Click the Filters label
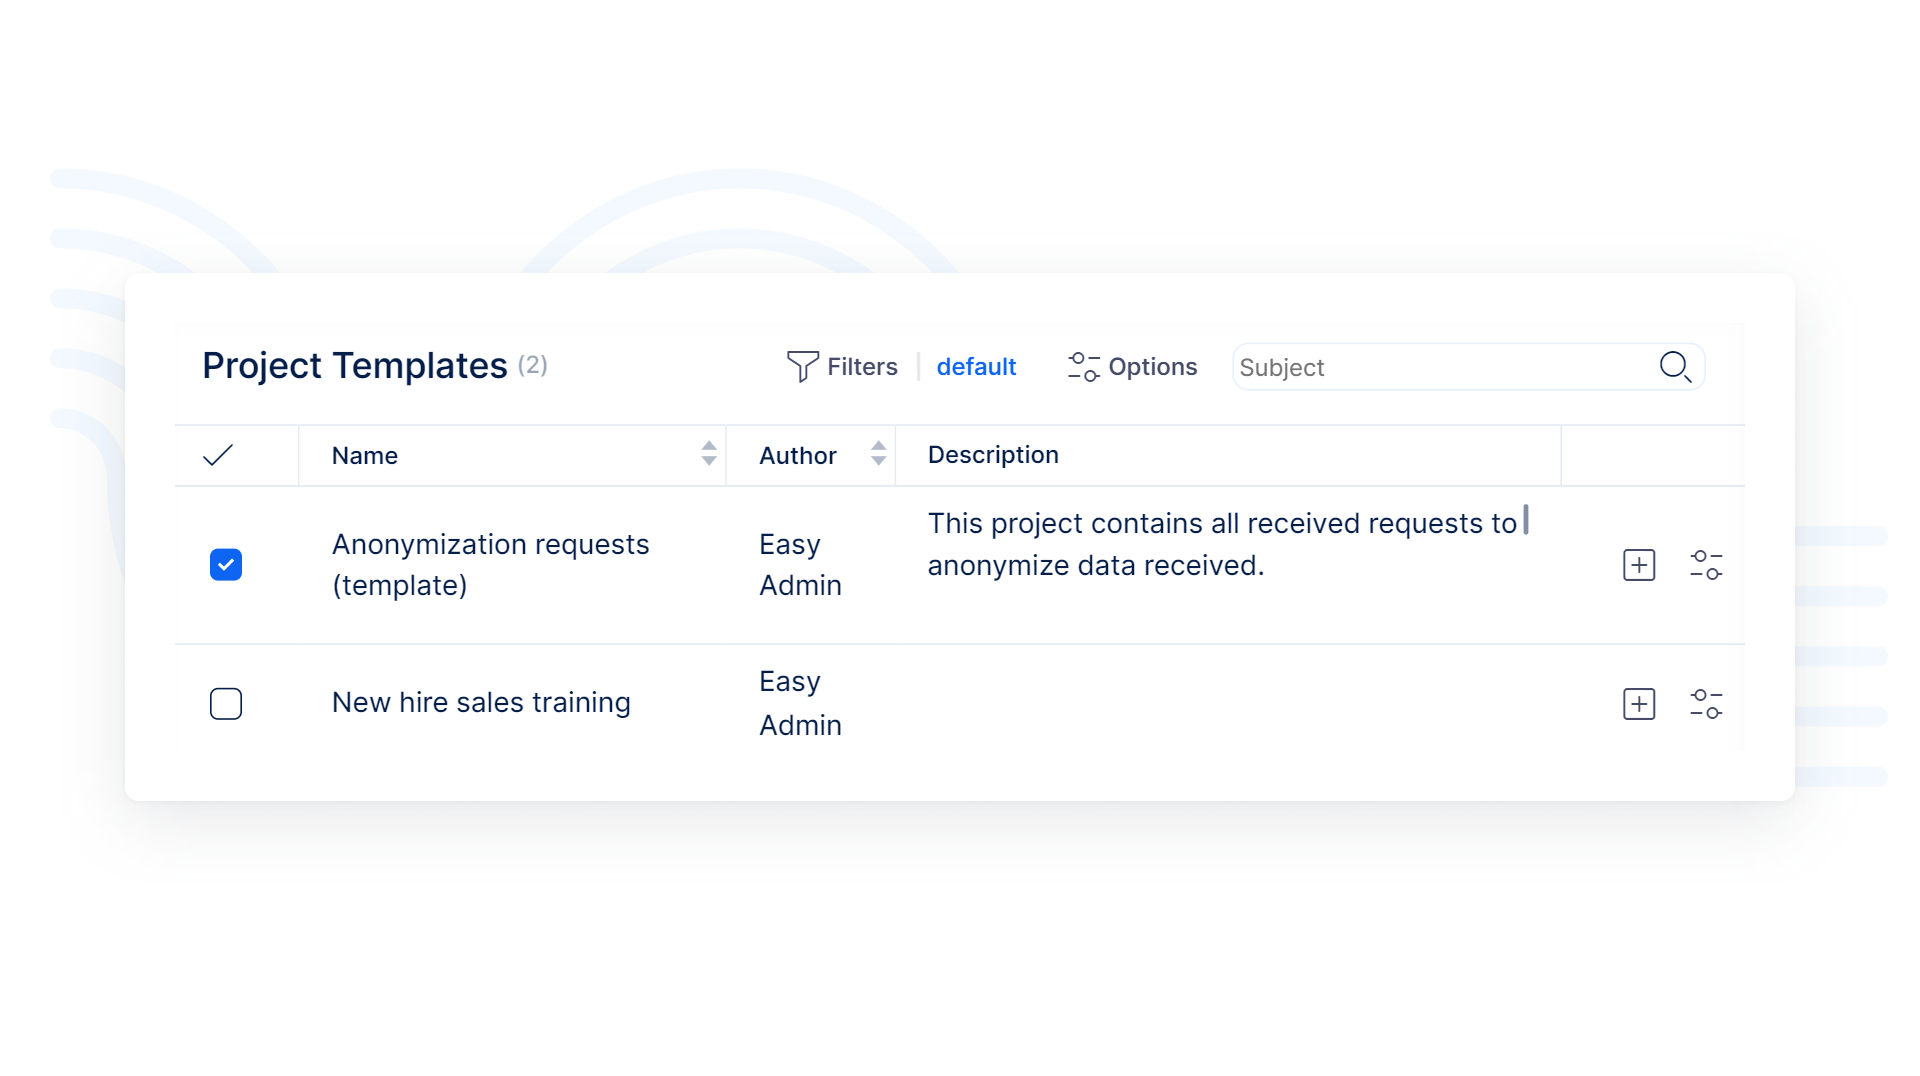 coord(861,367)
